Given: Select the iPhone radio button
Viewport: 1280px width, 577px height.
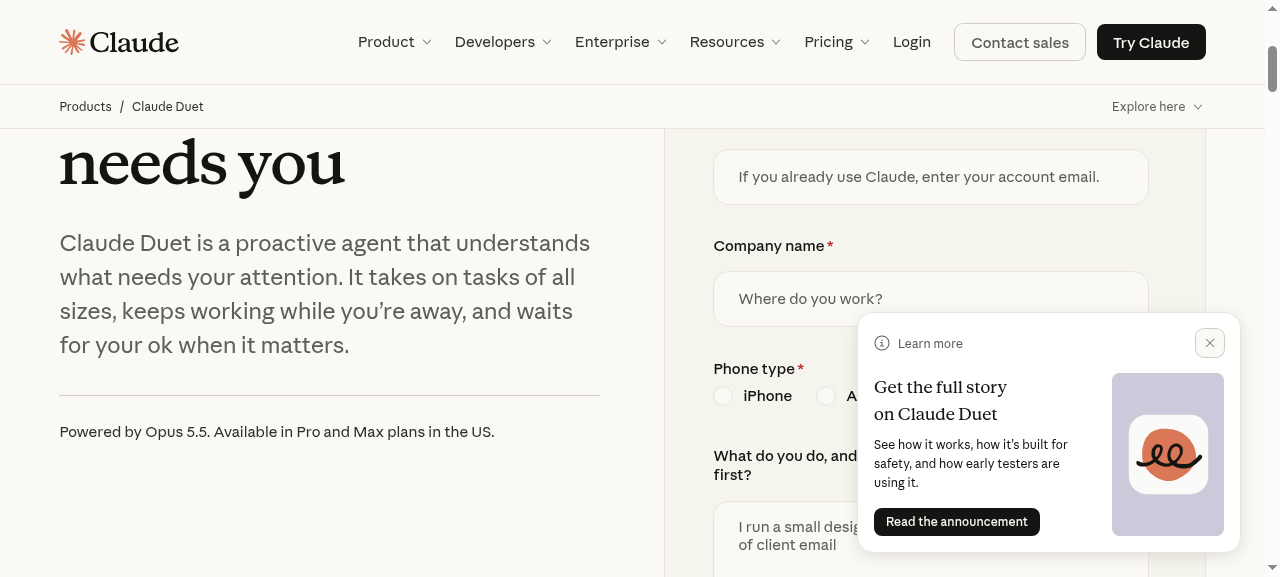Looking at the screenshot, I should (x=723, y=396).
